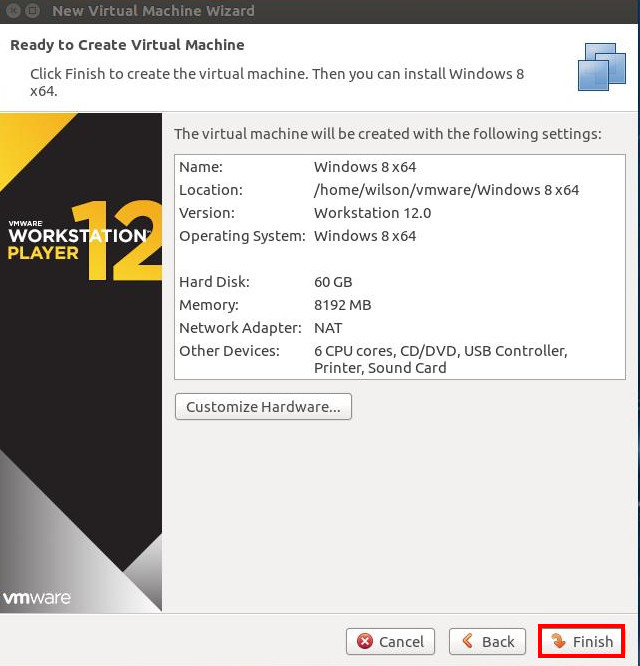Viewport: 640px width, 666px height.
Task: Click the NAT network adapter value
Action: pos(328,328)
